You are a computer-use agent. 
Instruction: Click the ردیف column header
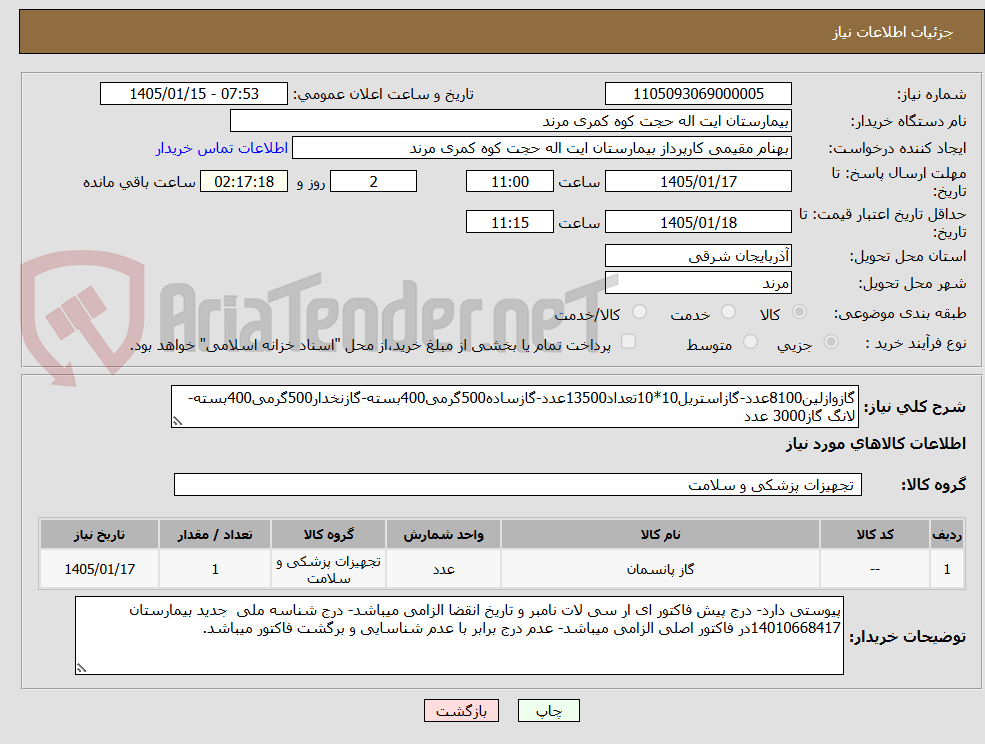click(x=947, y=534)
